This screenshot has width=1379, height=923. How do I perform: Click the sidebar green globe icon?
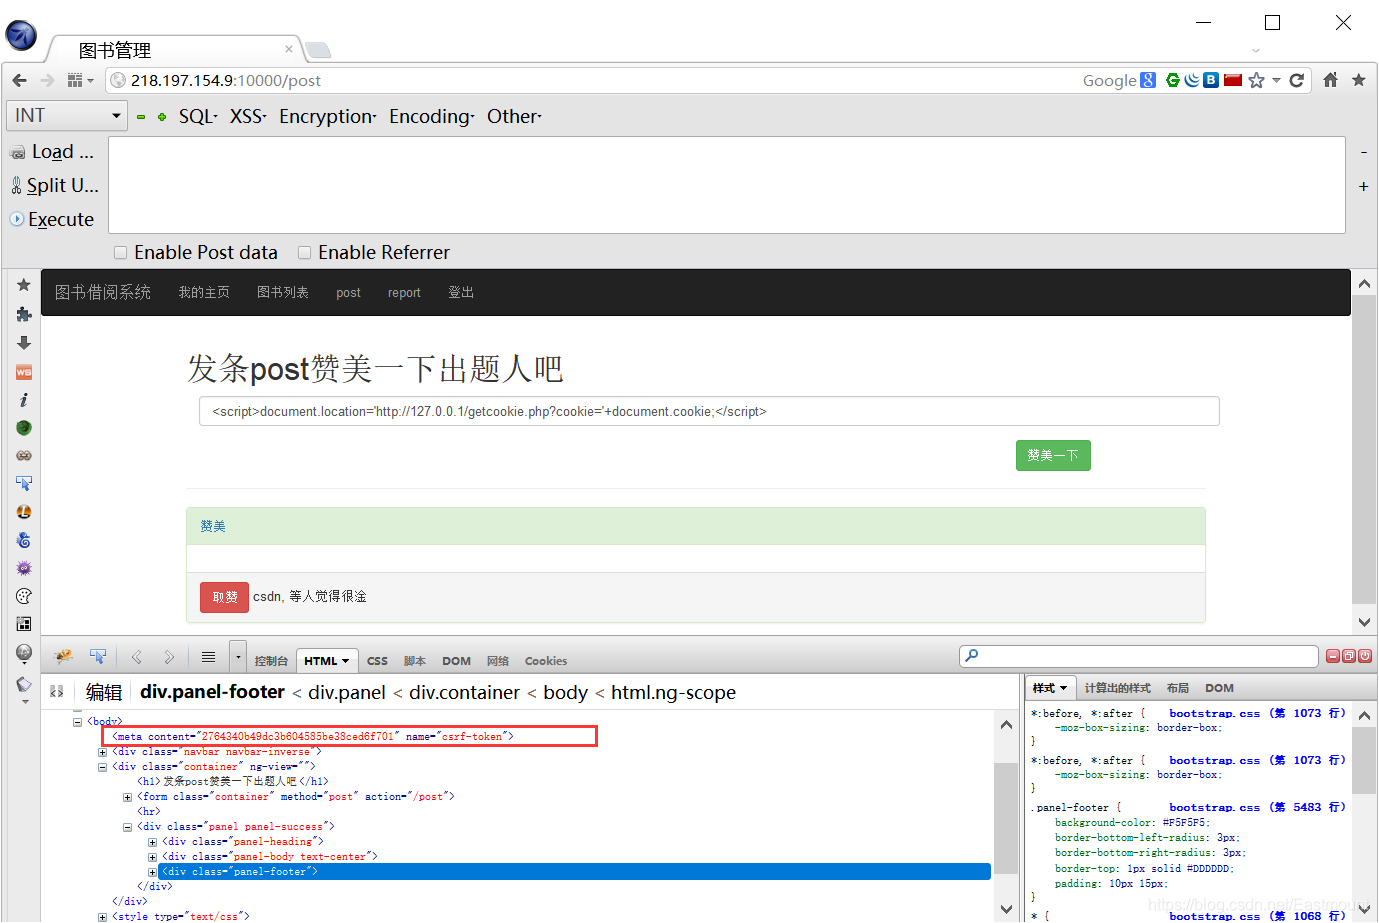tap(24, 428)
